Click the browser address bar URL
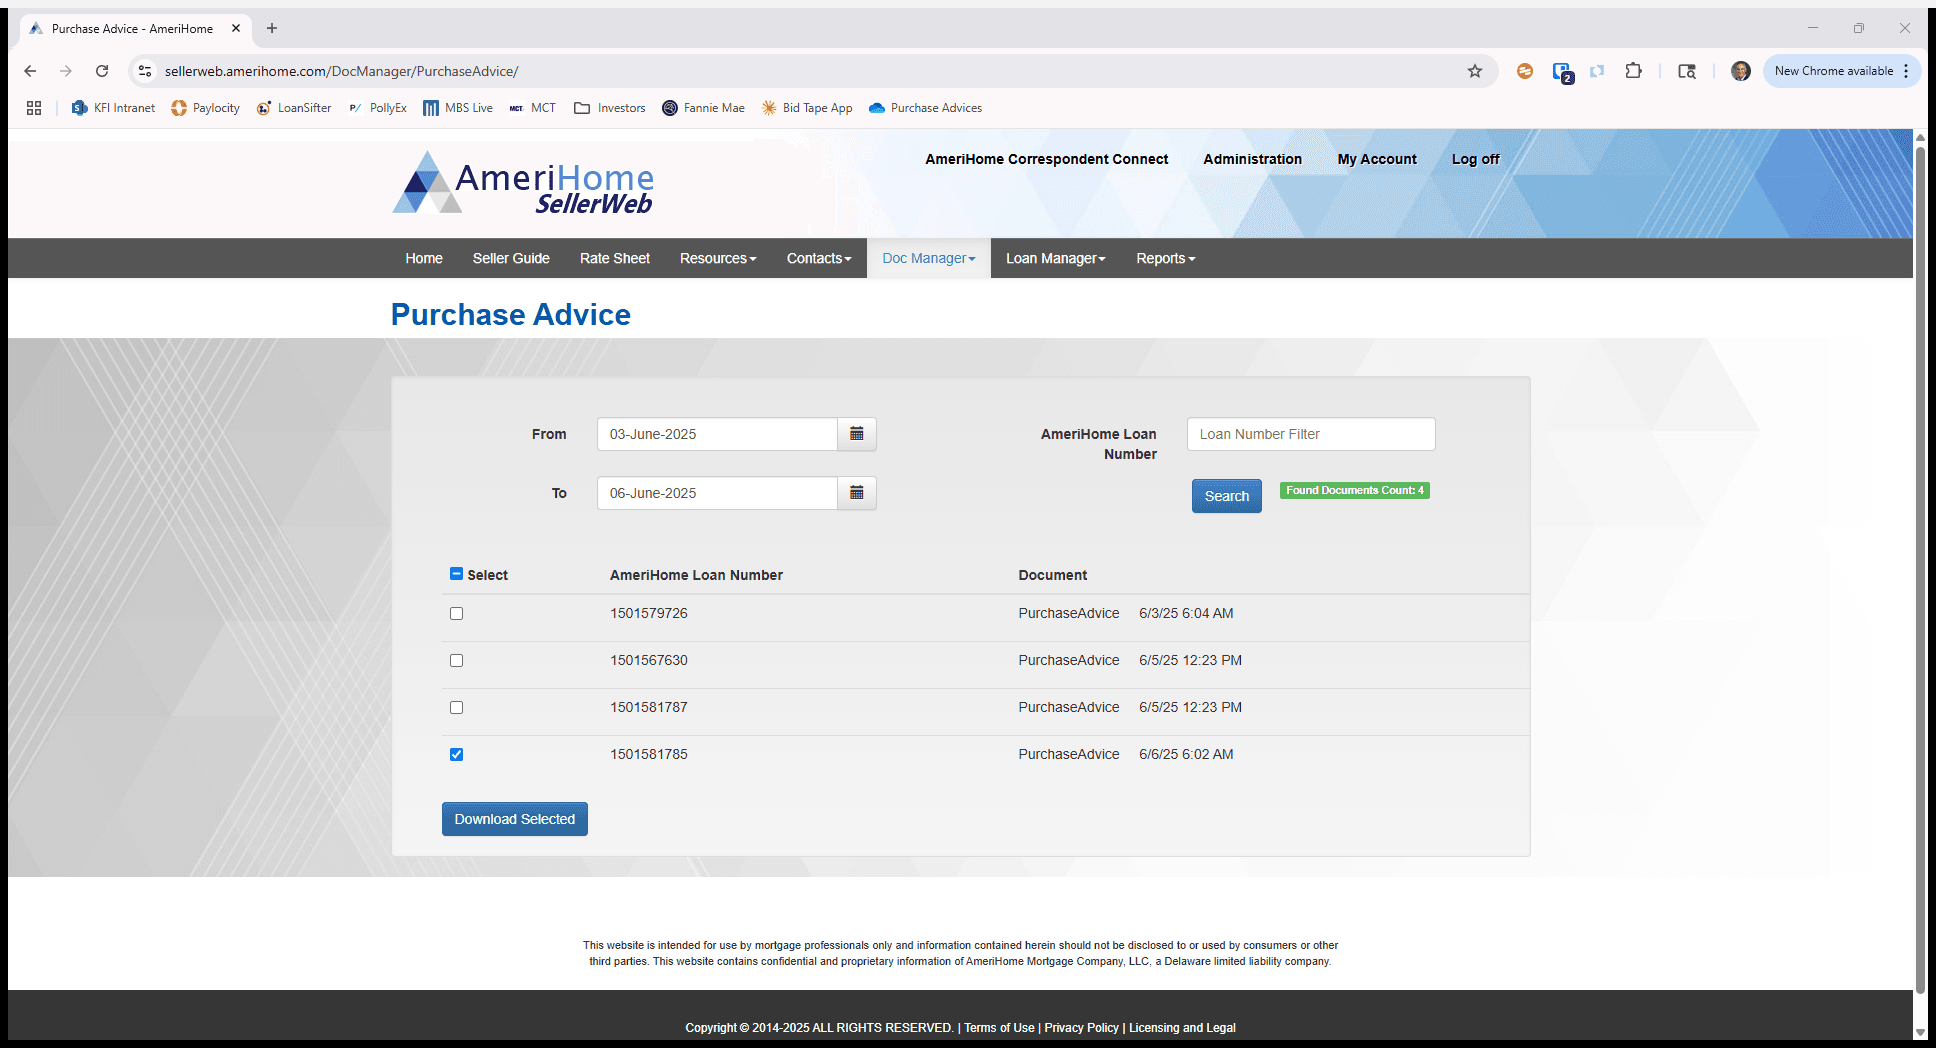 (x=341, y=71)
